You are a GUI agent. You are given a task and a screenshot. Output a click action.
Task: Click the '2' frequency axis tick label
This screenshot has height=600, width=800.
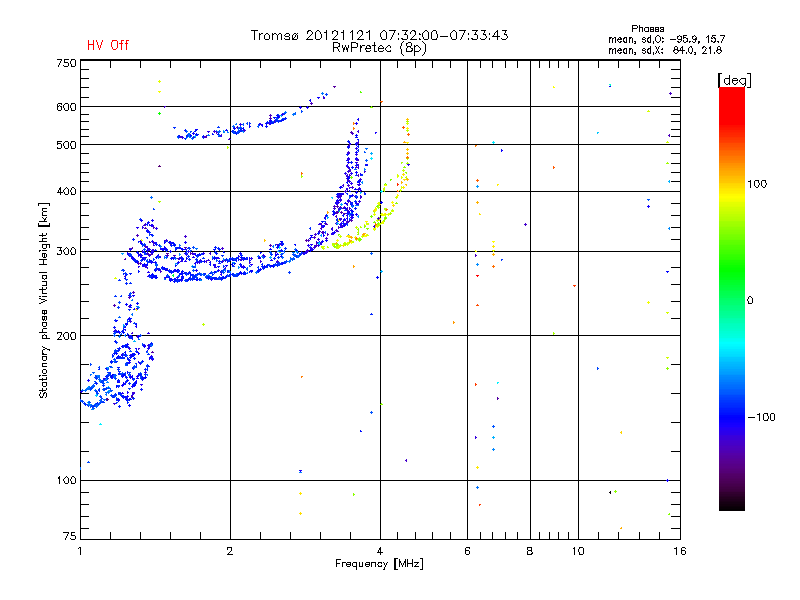pyautogui.click(x=230, y=551)
